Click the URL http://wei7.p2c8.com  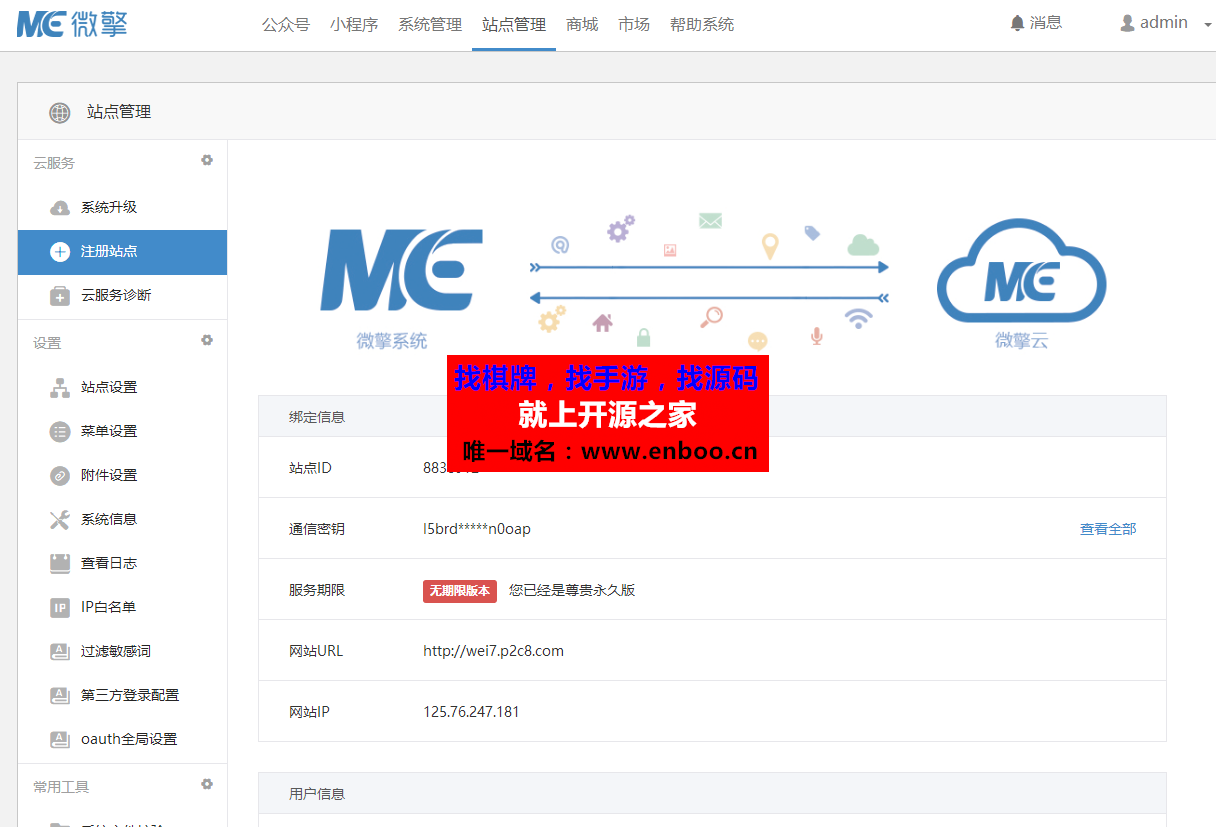(x=493, y=651)
